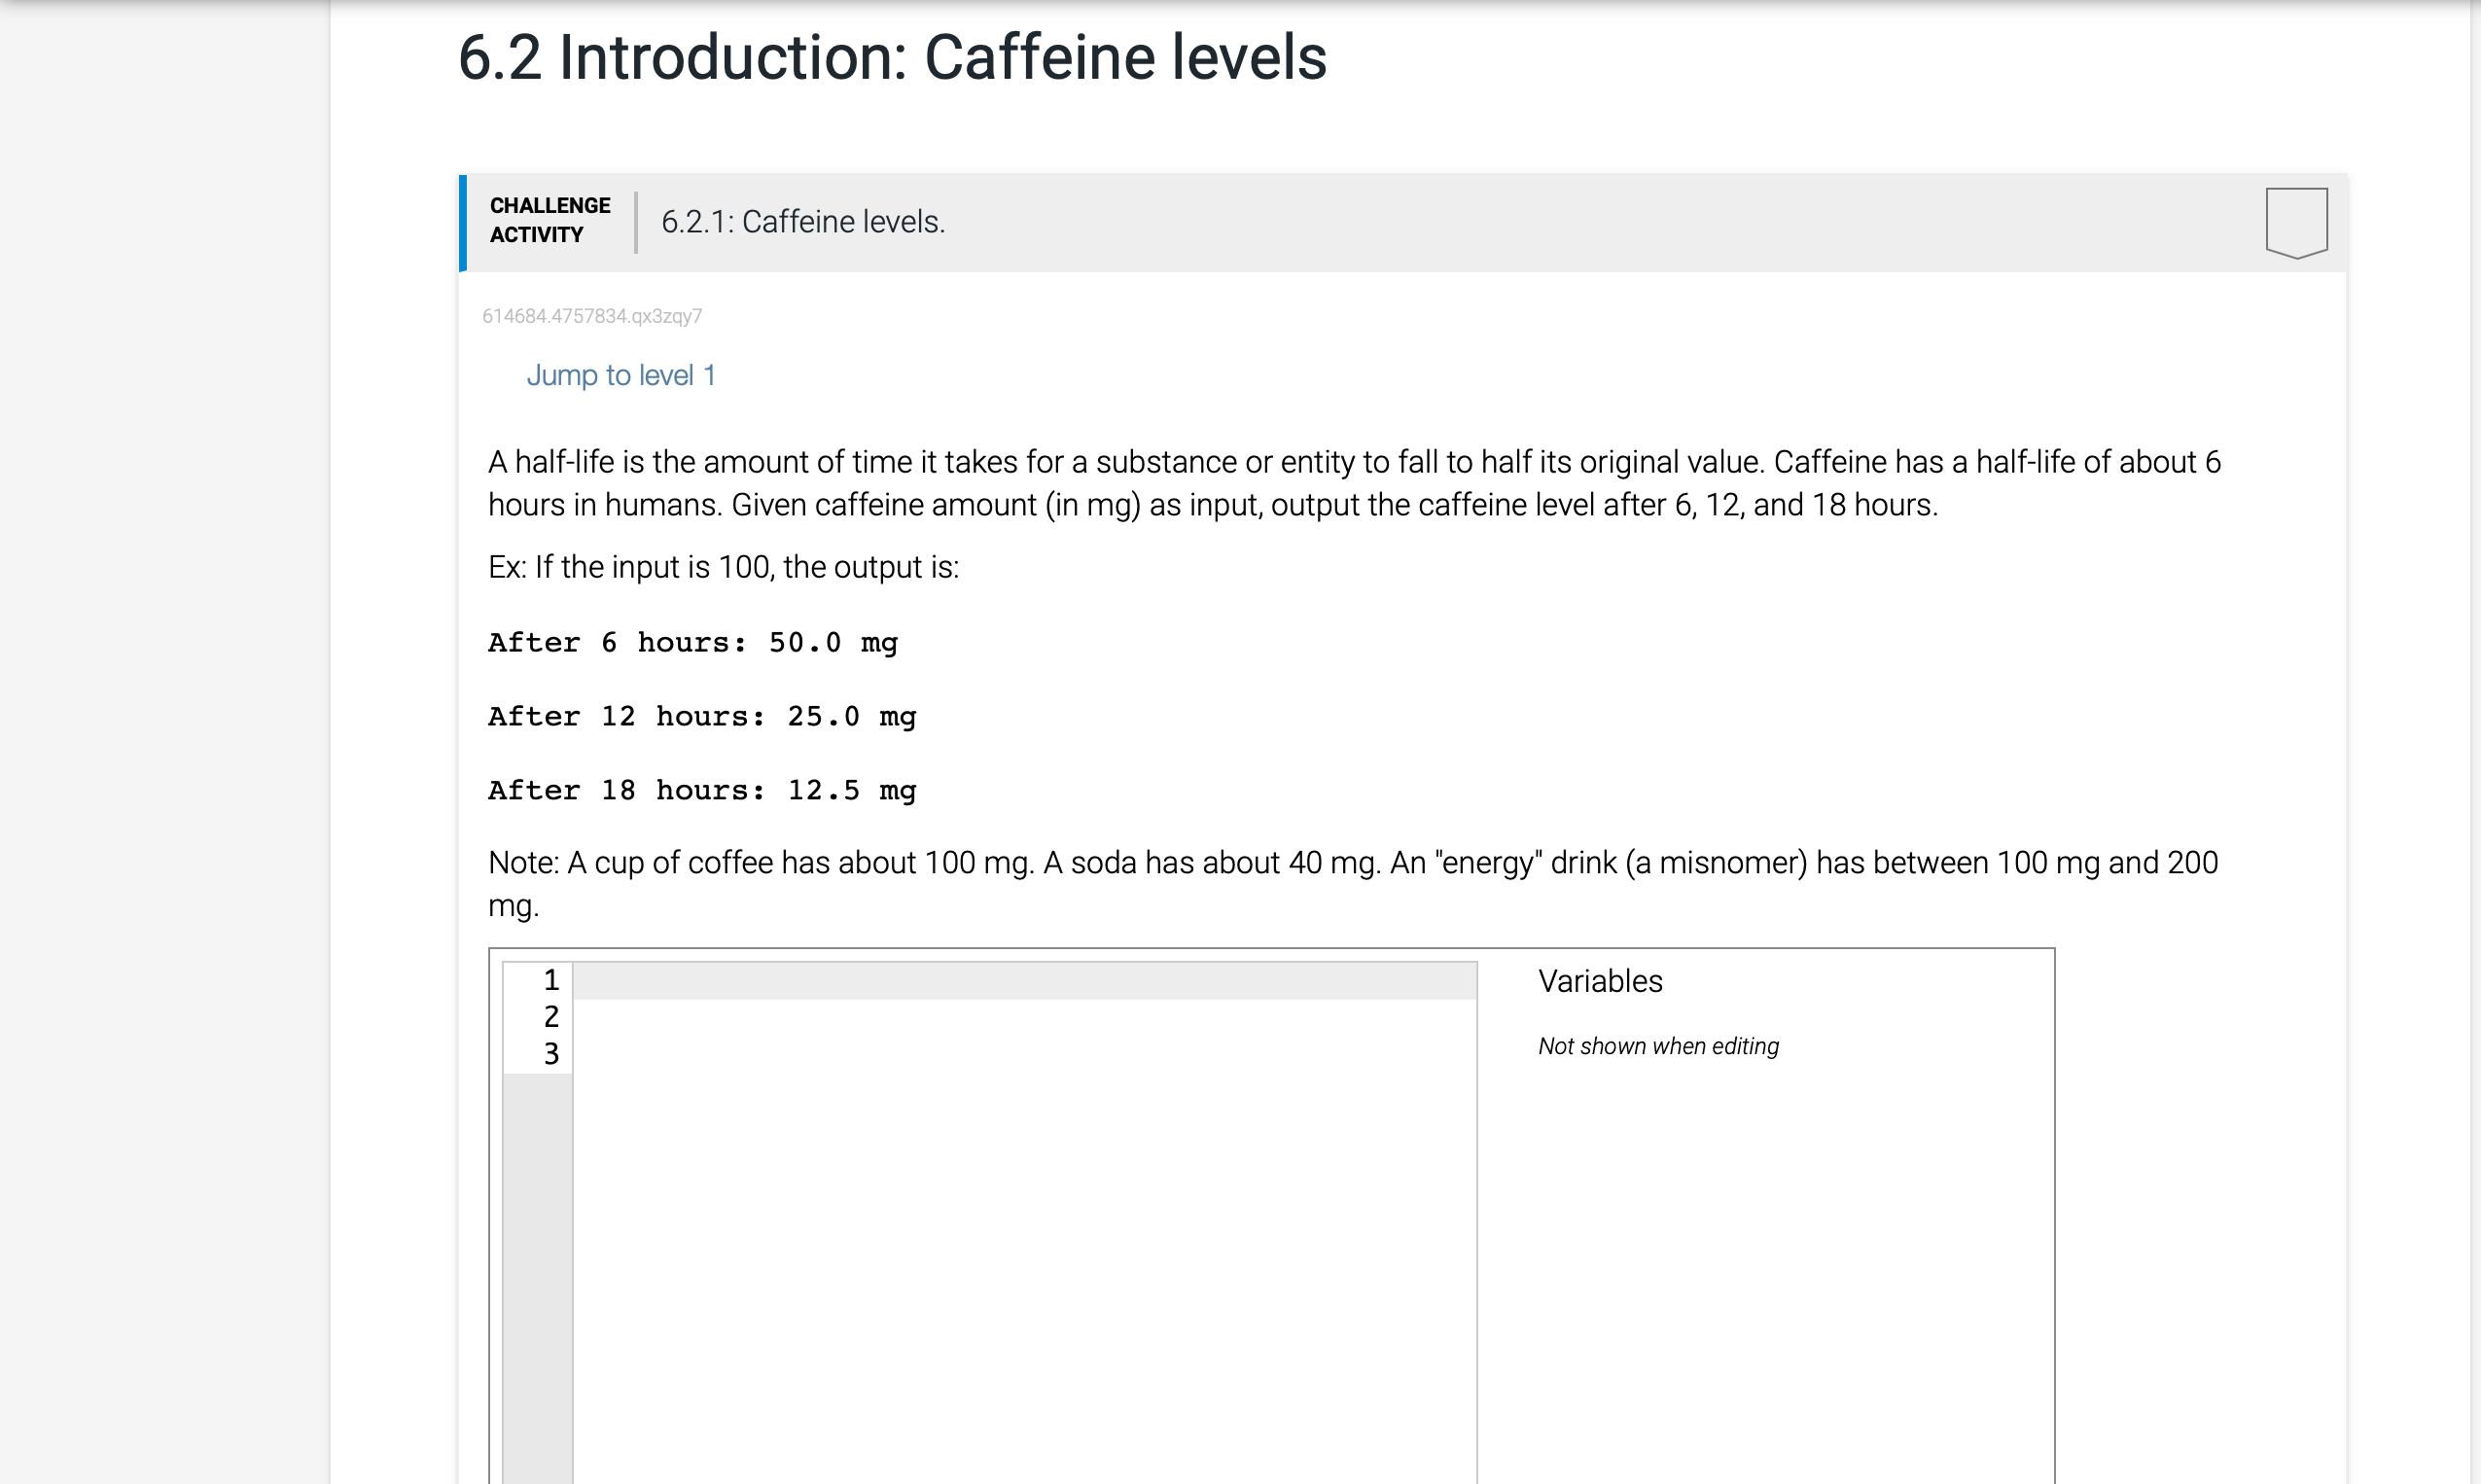Click line number 2 in the gutter
The image size is (2481, 1484).
[551, 1017]
